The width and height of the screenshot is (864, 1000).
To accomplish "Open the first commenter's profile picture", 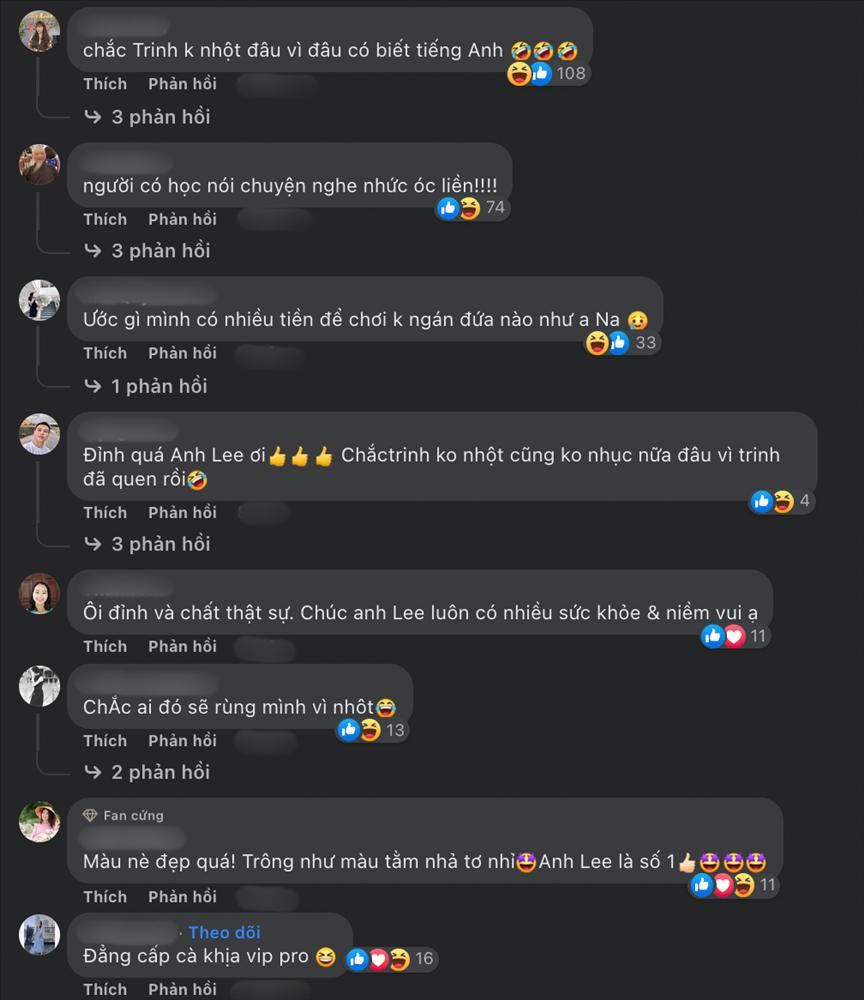I will 40,31.
